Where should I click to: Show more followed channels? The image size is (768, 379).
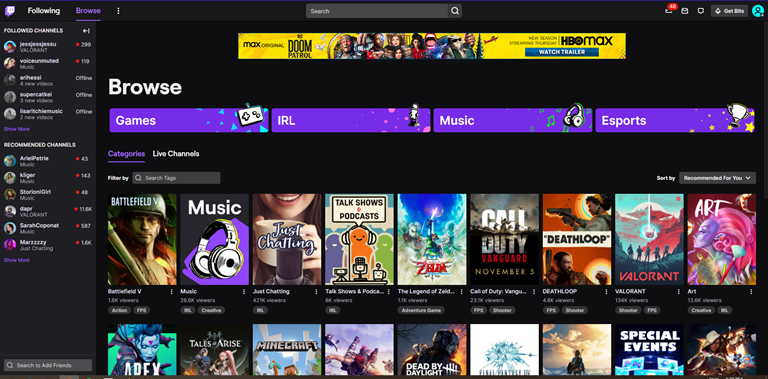click(17, 129)
